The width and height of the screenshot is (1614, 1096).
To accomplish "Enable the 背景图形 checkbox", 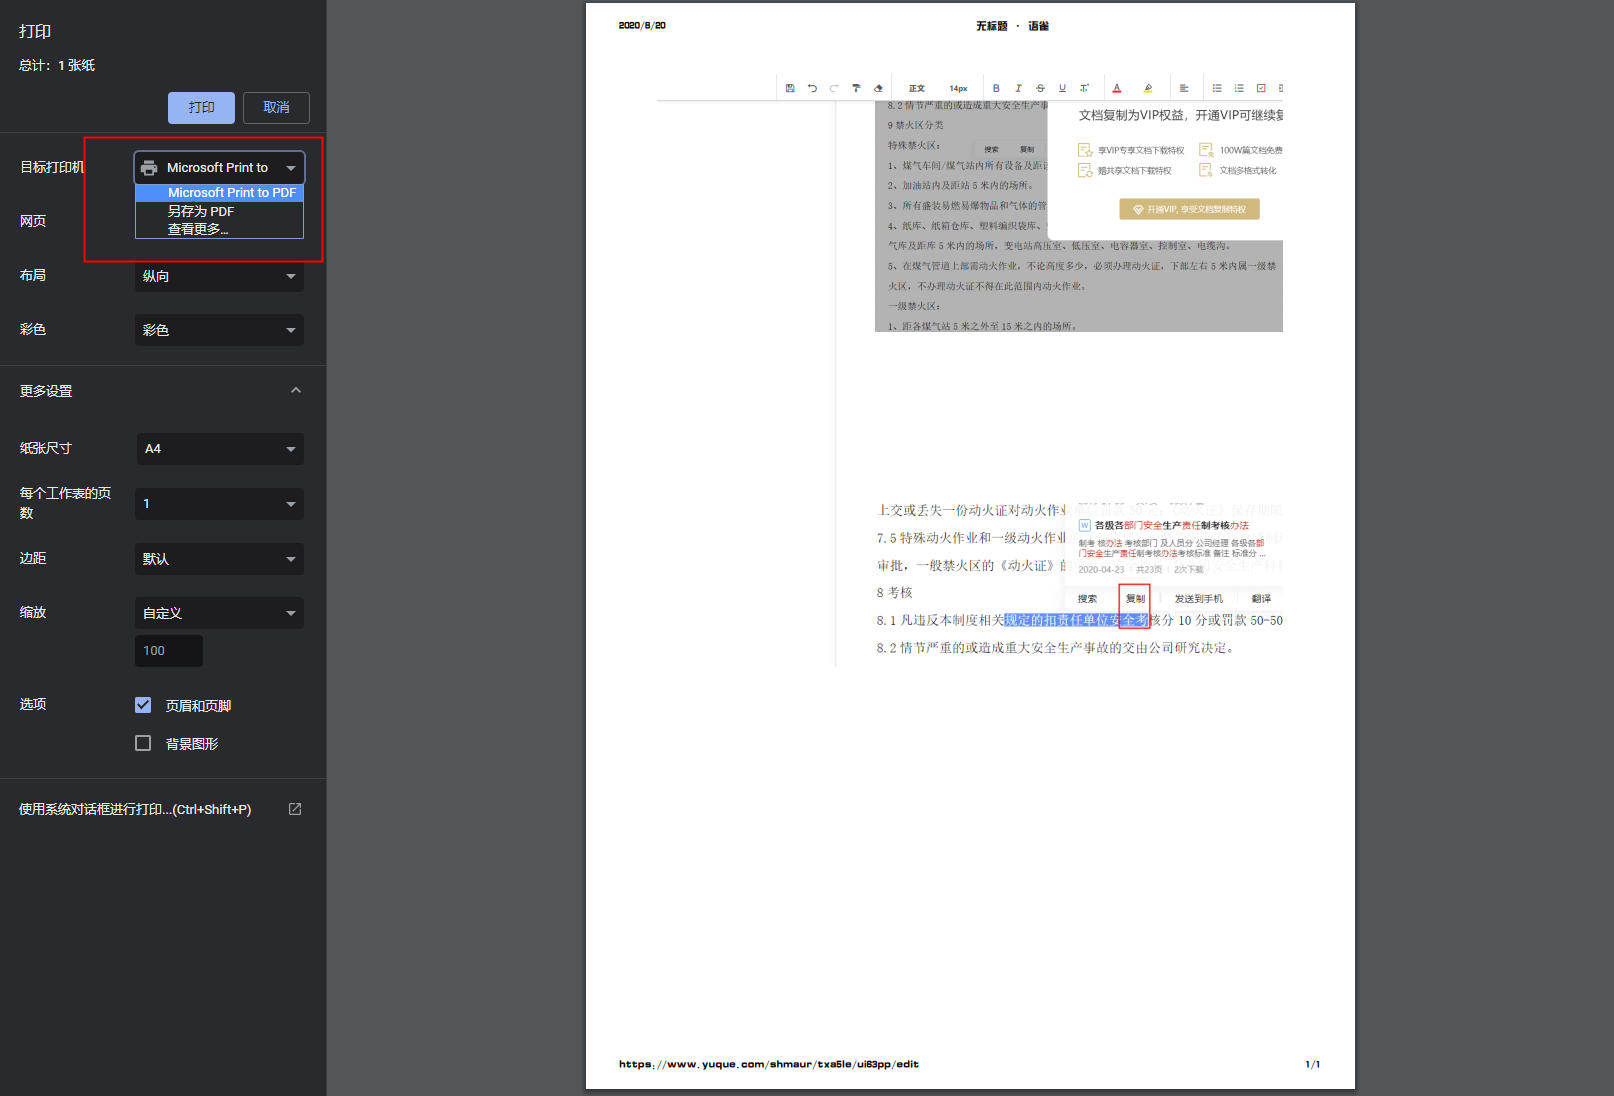I will (143, 743).
